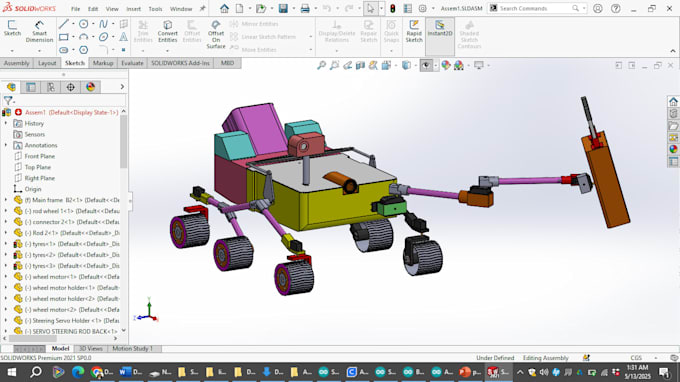Open Circle tool dropdown arrow
The width and height of the screenshot is (680, 382).
[93, 24]
